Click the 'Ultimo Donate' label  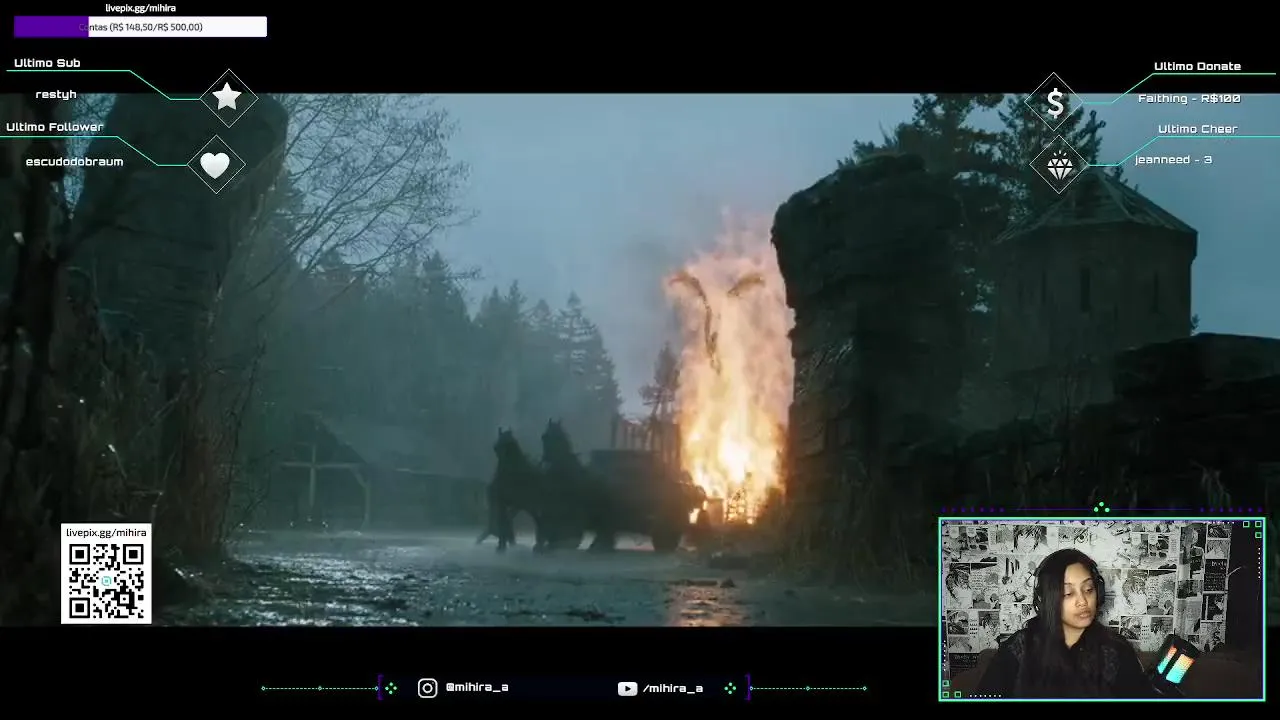click(1197, 66)
